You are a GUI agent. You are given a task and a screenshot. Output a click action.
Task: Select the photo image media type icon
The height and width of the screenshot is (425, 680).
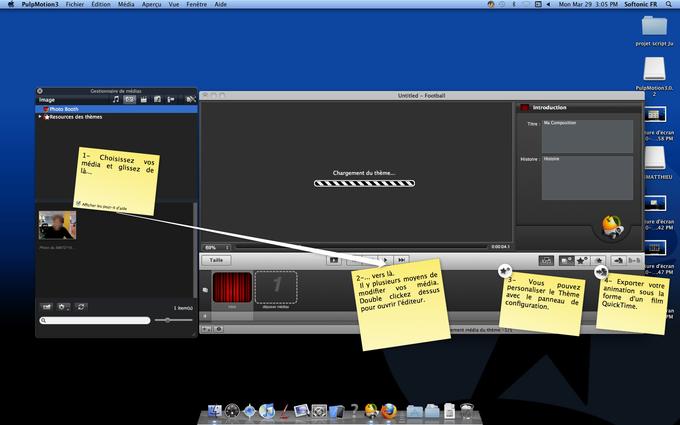tap(129, 99)
